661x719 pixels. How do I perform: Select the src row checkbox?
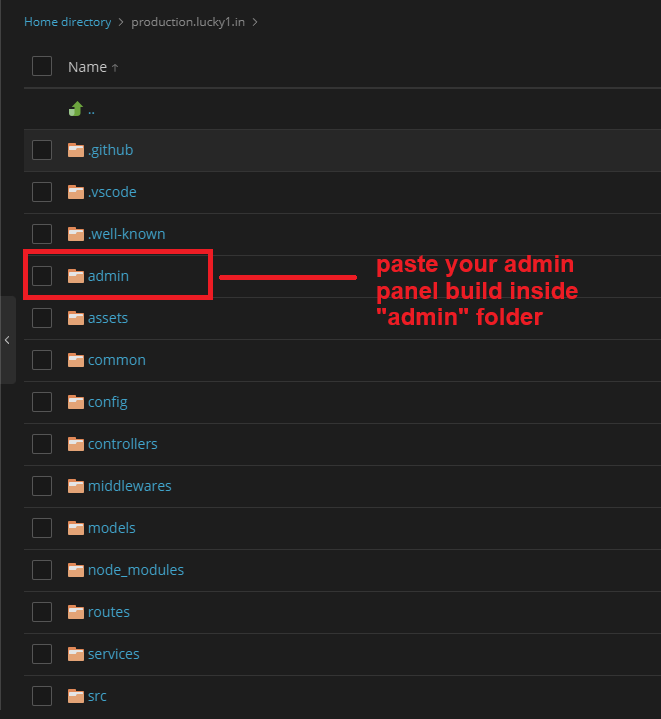point(42,696)
